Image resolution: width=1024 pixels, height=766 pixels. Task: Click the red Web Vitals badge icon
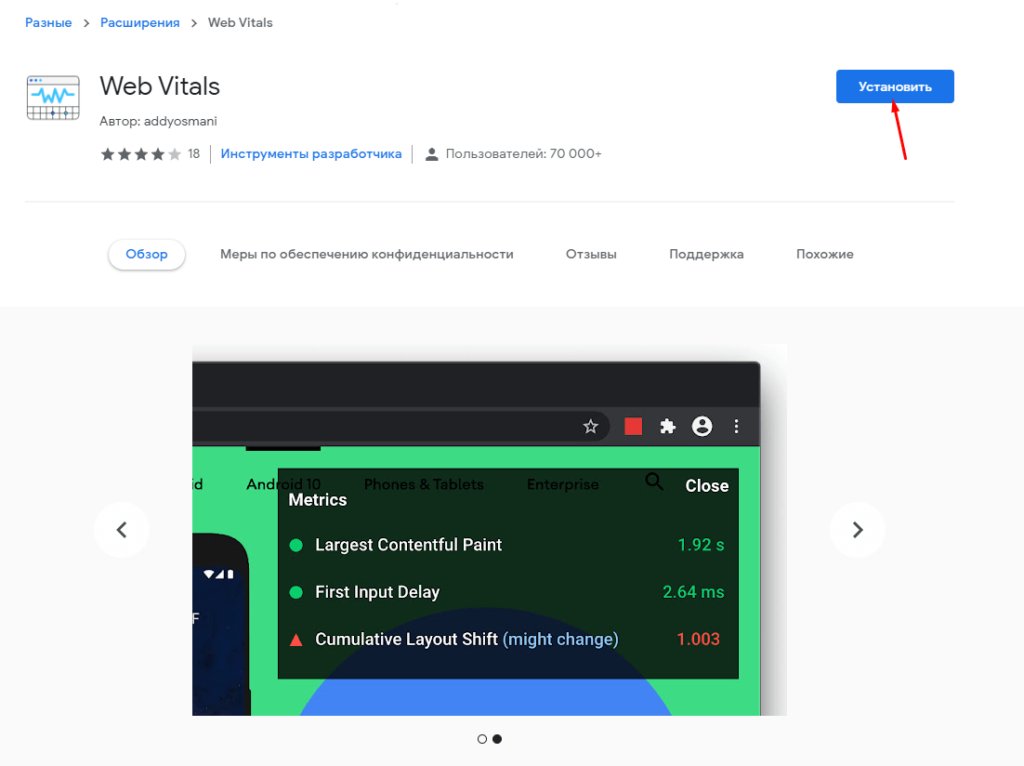click(x=633, y=426)
